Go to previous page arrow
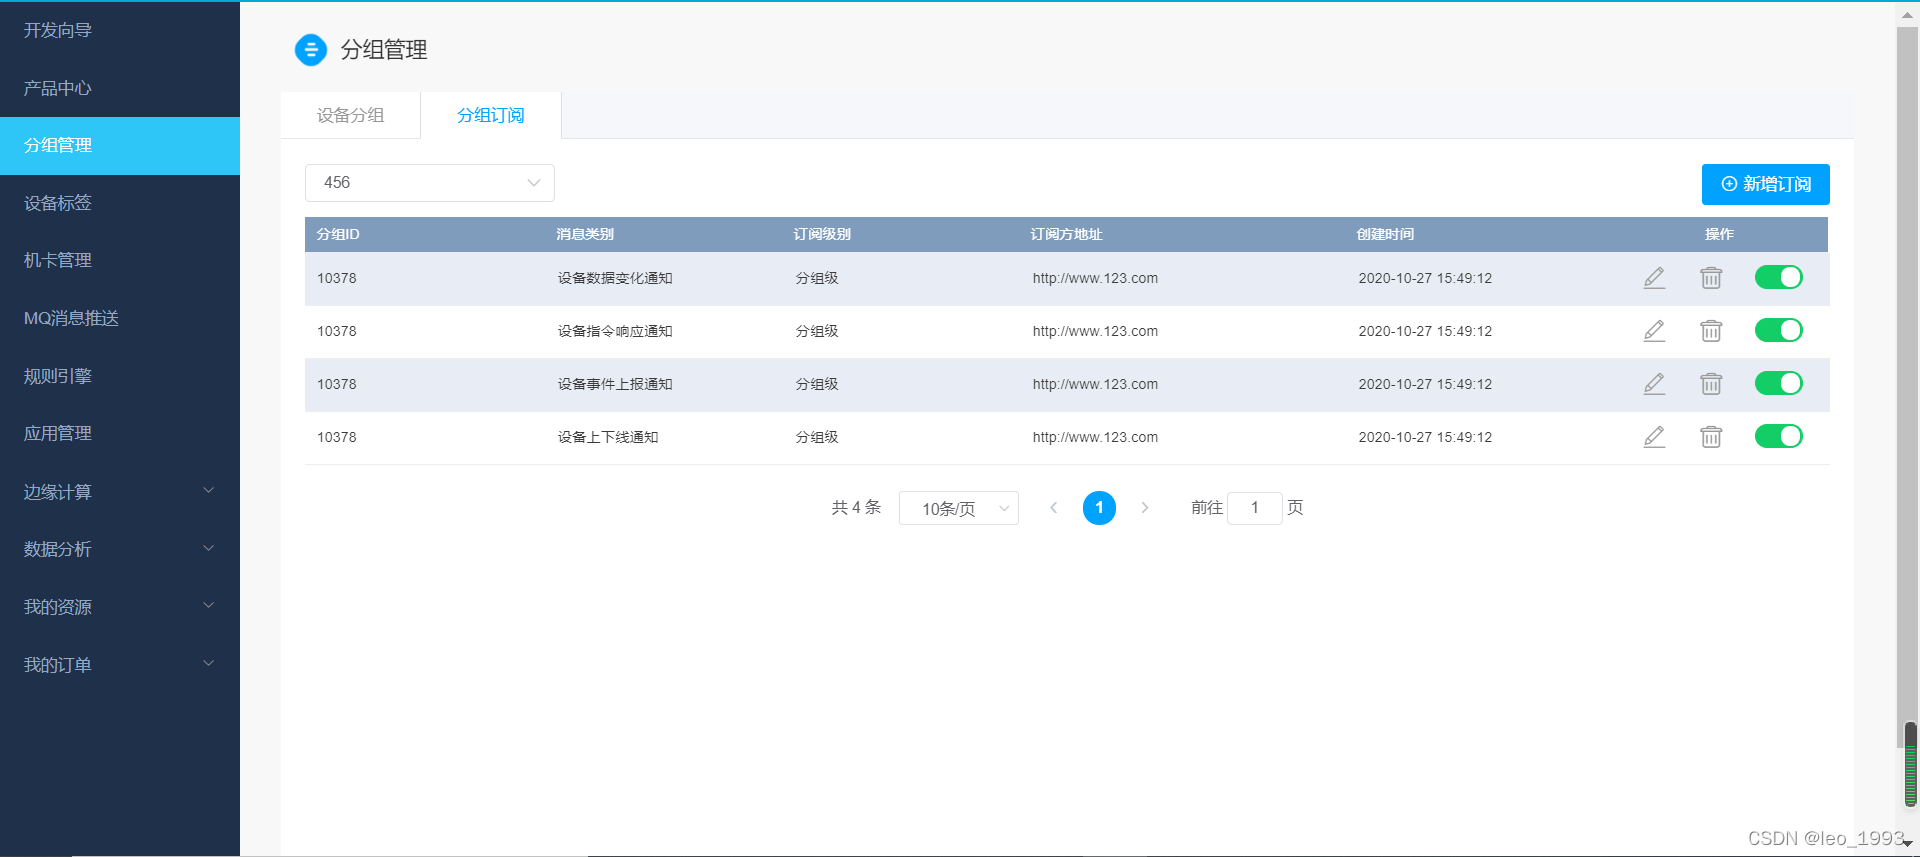The width and height of the screenshot is (1920, 857). [x=1053, y=508]
